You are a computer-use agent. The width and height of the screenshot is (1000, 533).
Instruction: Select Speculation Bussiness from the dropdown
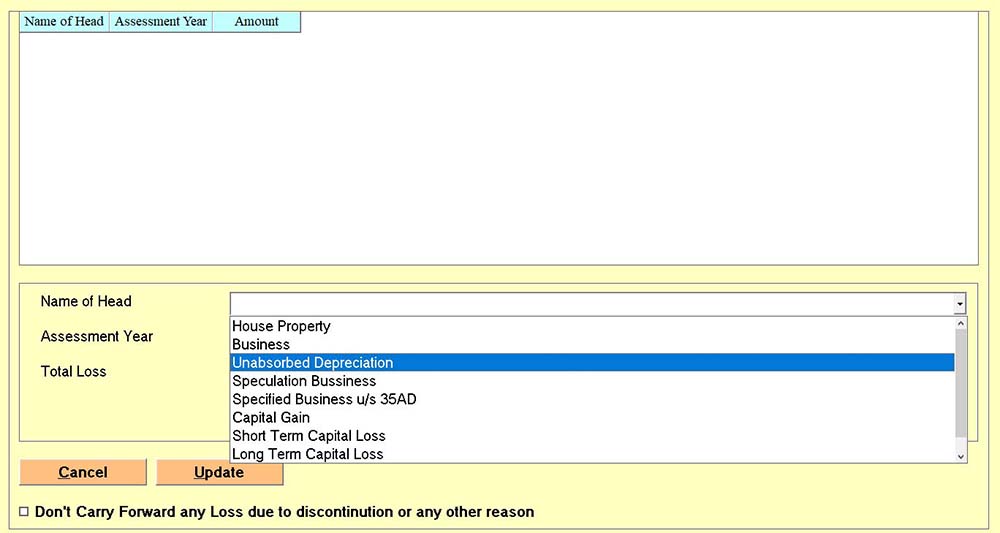304,381
